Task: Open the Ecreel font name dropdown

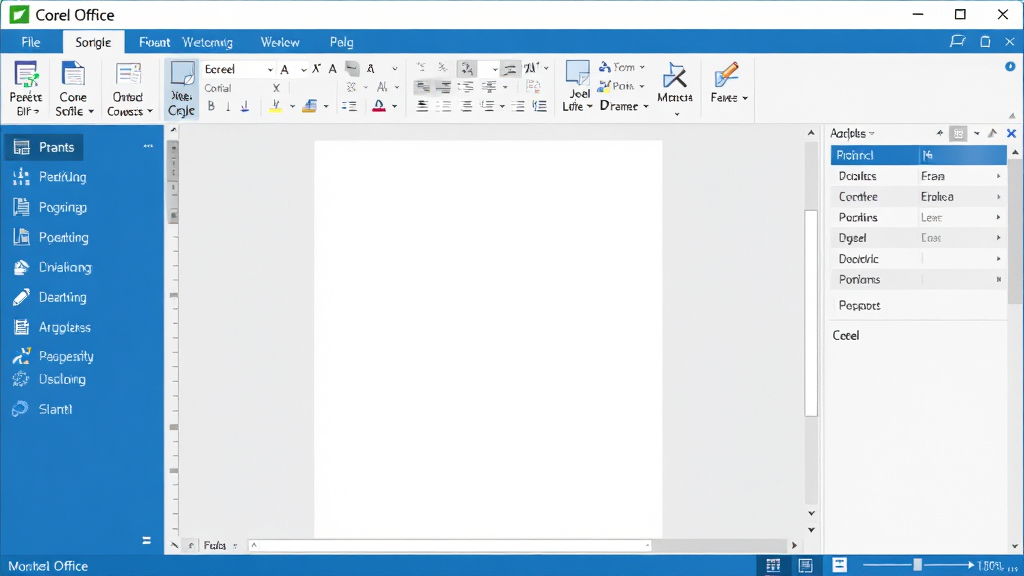Action: (270, 69)
